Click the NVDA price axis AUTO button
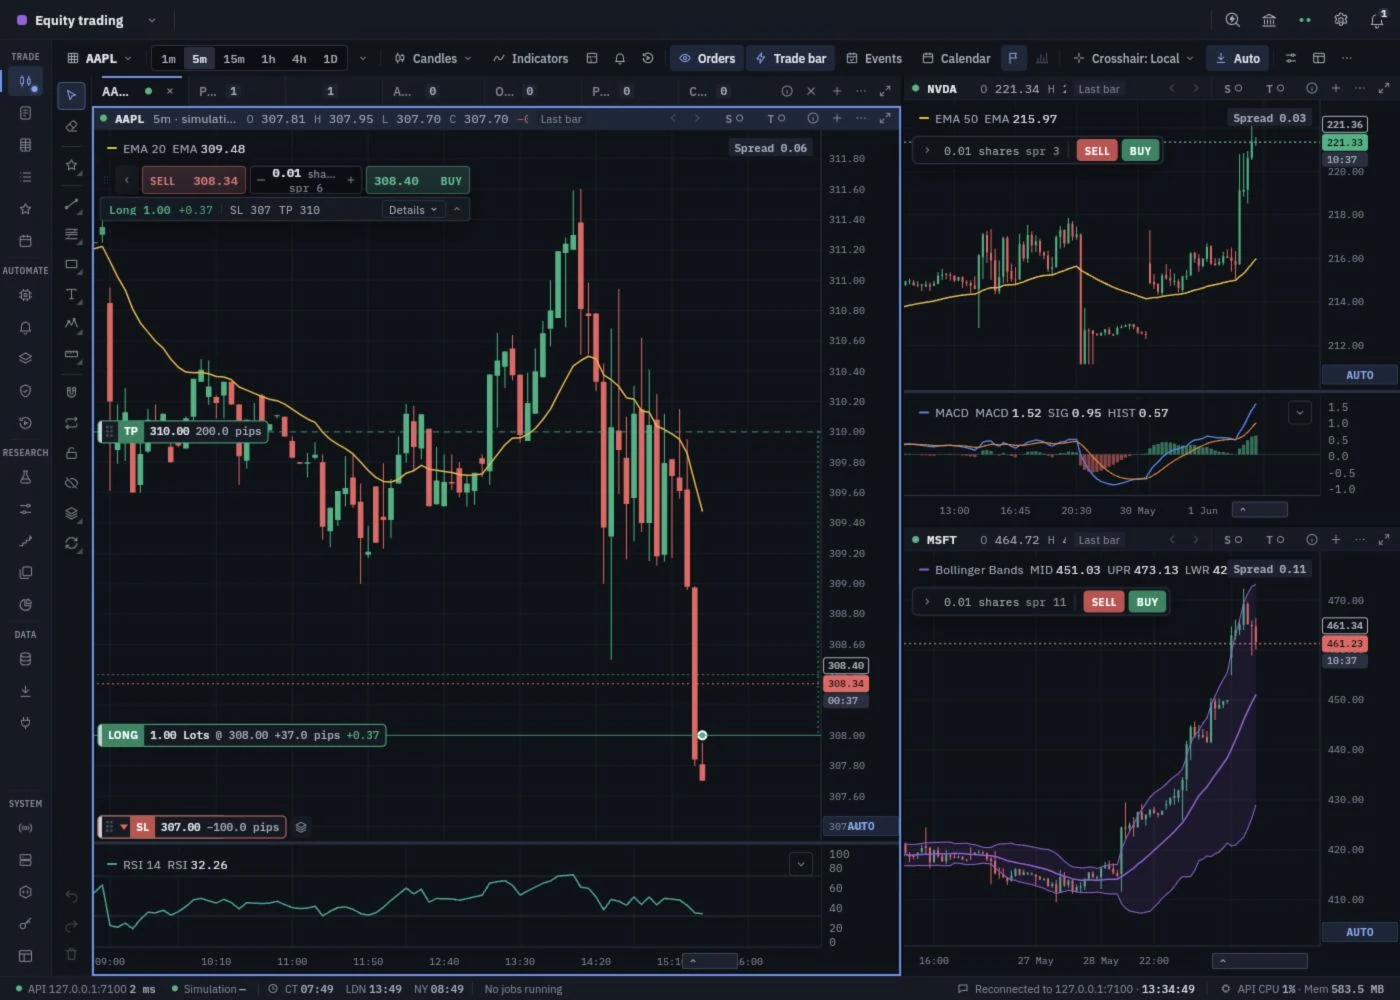The image size is (1400, 1000). click(x=1359, y=375)
